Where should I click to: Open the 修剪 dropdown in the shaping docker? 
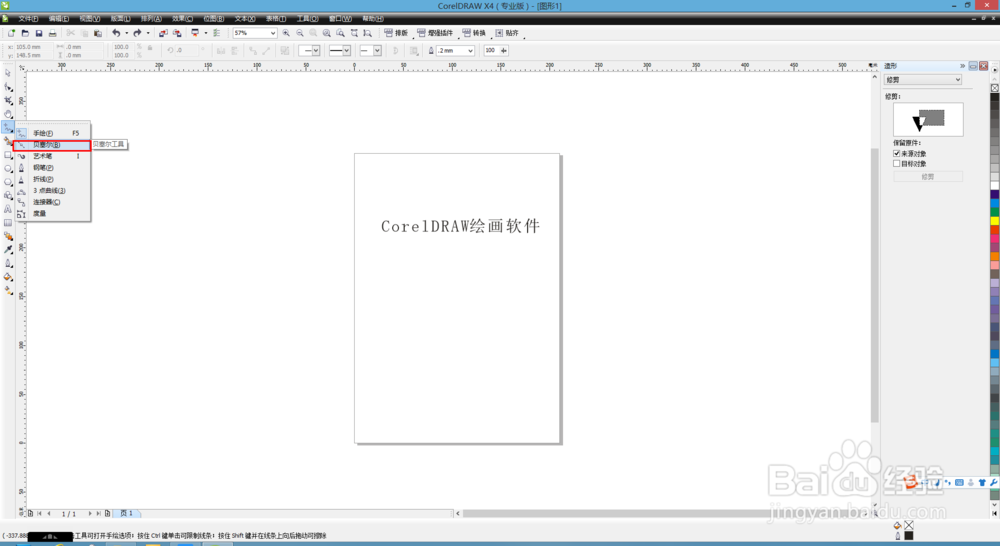pyautogui.click(x=923, y=80)
